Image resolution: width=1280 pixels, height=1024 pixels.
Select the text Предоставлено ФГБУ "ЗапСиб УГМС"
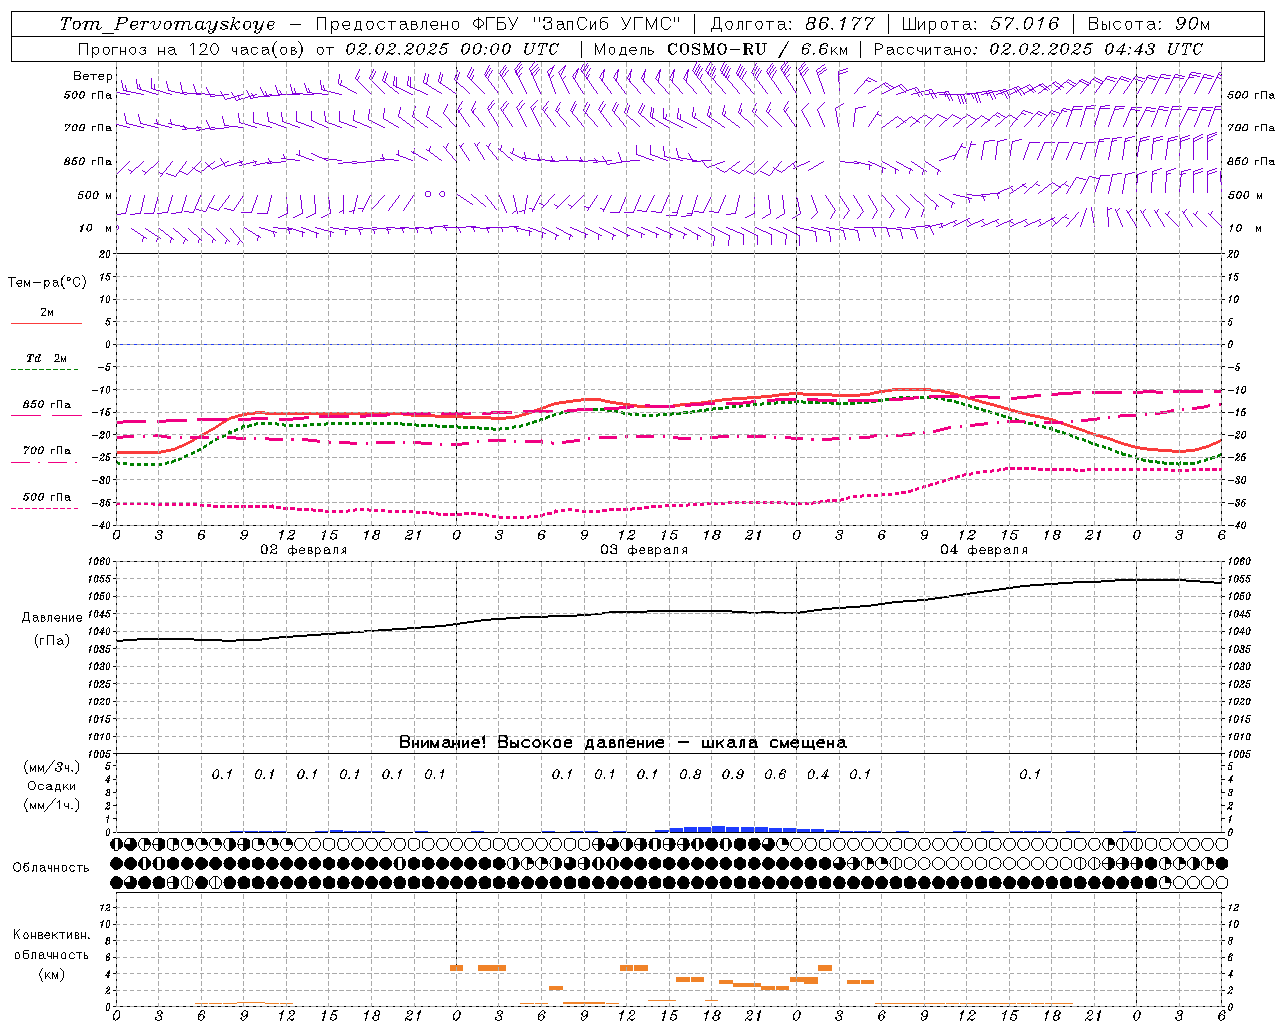click(498, 24)
